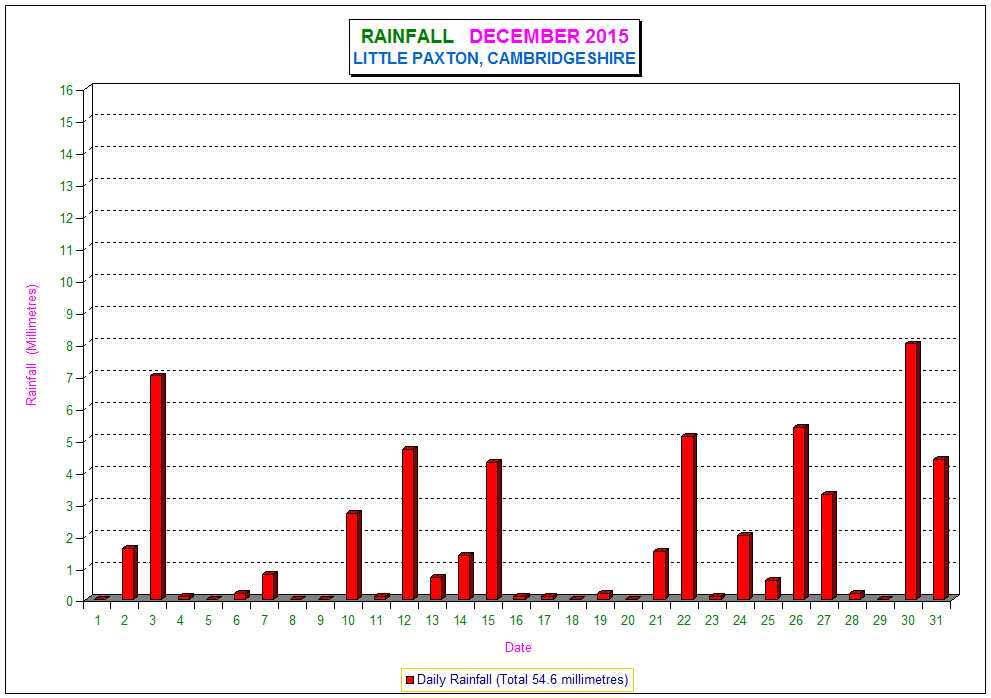Click the rainfall bar for date 21
Image resolution: width=991 pixels, height=698 pixels.
(x=660, y=575)
